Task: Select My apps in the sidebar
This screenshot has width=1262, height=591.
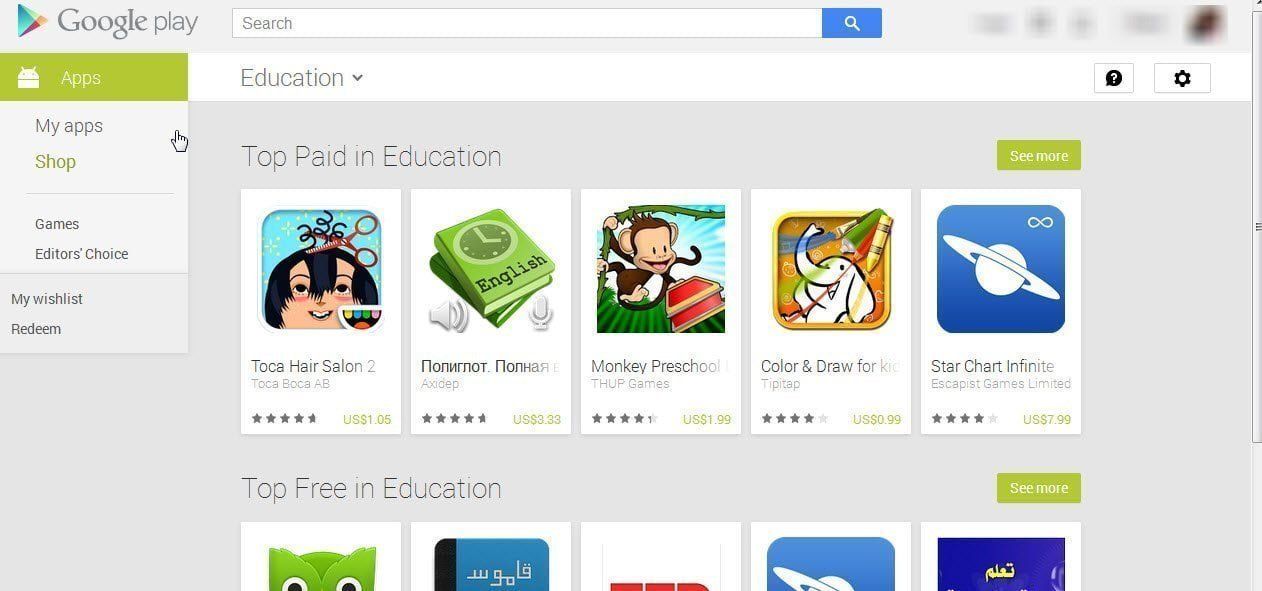Action: pos(69,126)
